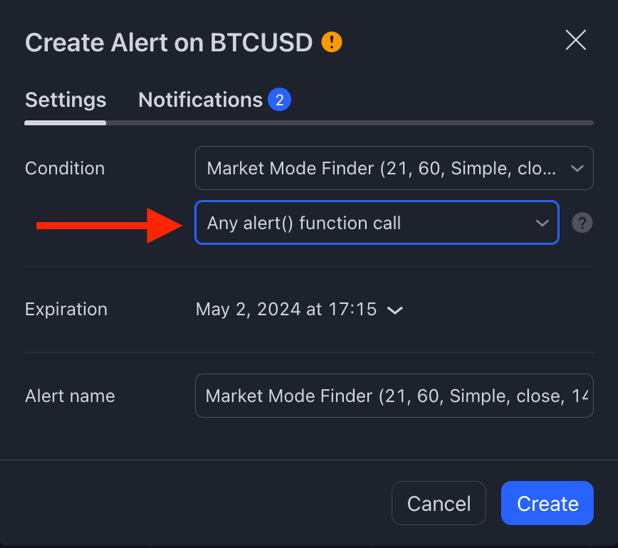Click the Condition label
The image size is (618, 548).
[x=65, y=168]
